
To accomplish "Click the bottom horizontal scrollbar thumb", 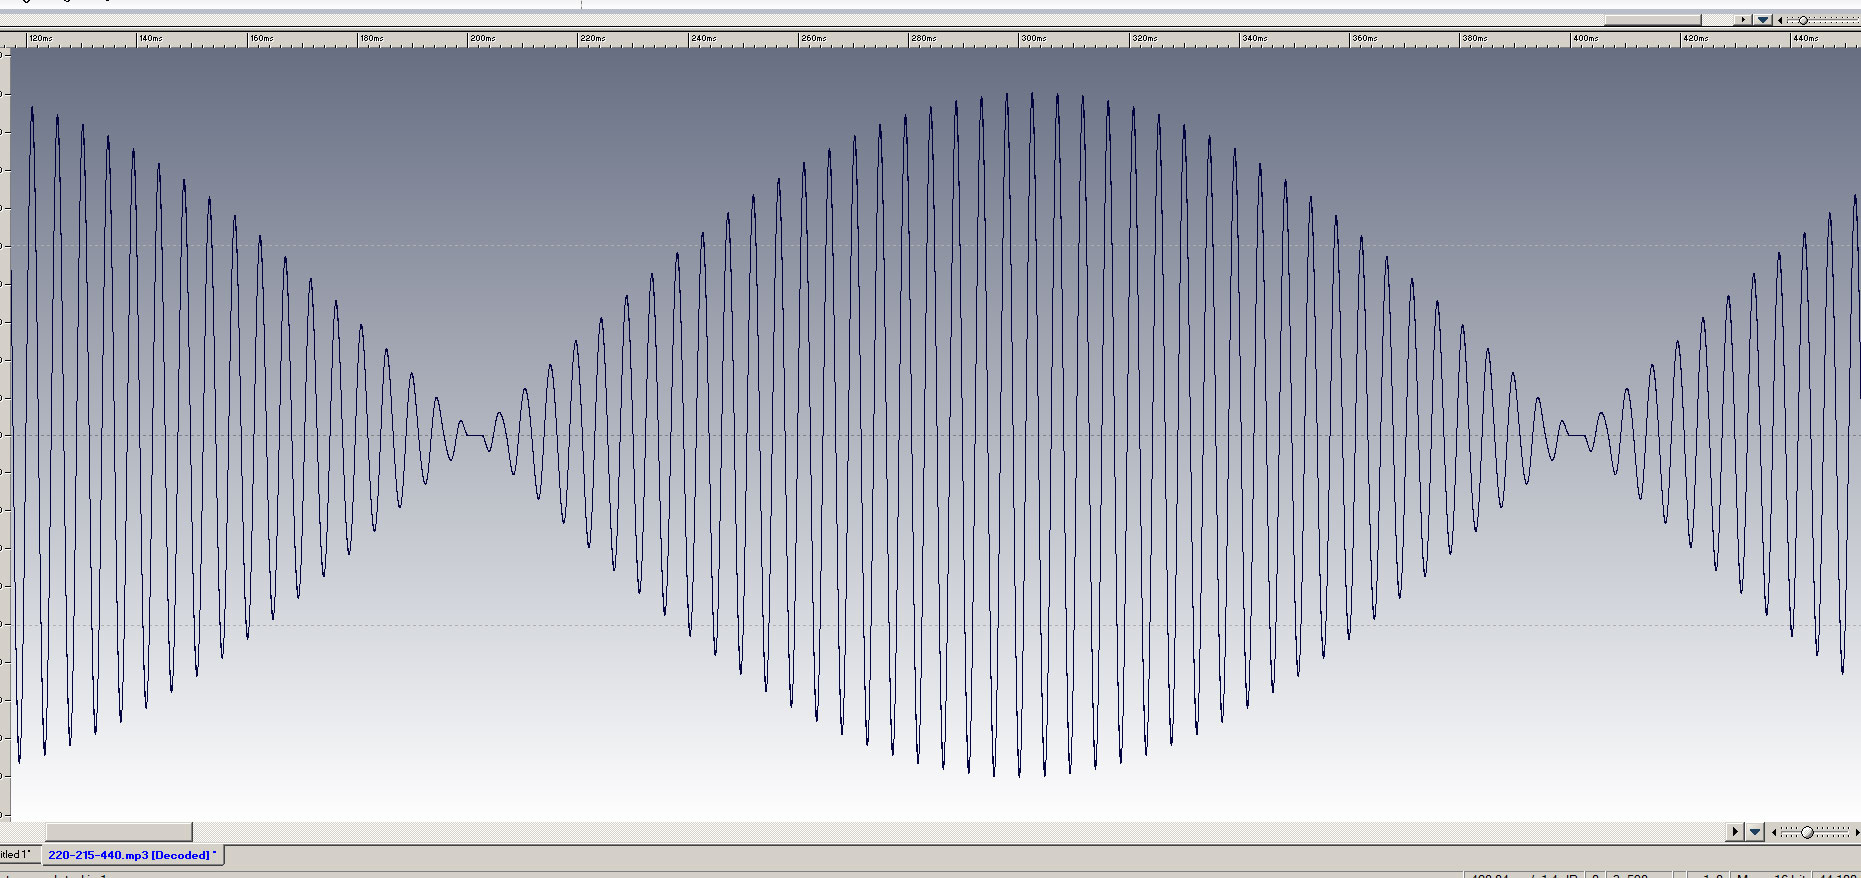I will pyautogui.click(x=118, y=832).
